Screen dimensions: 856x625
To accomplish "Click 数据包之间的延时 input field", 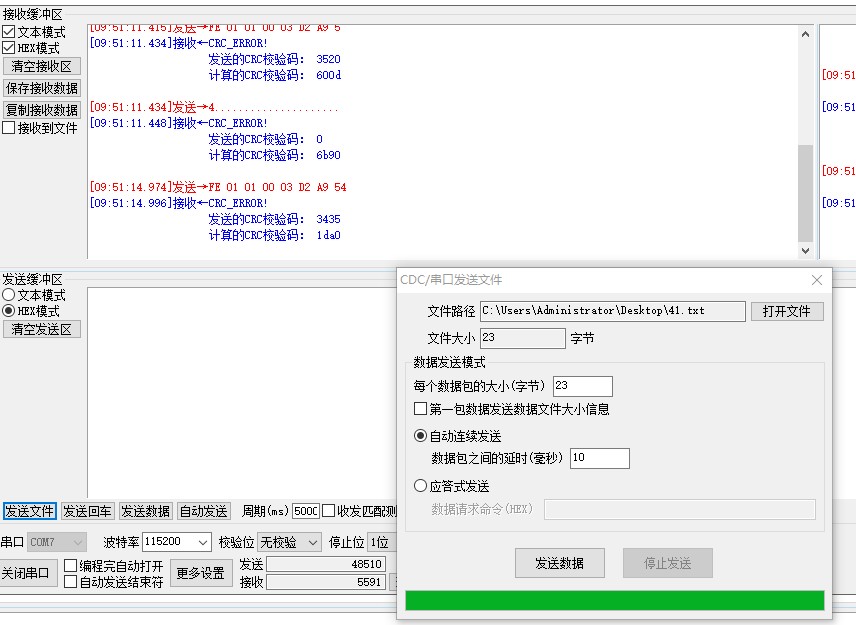I will [x=599, y=458].
